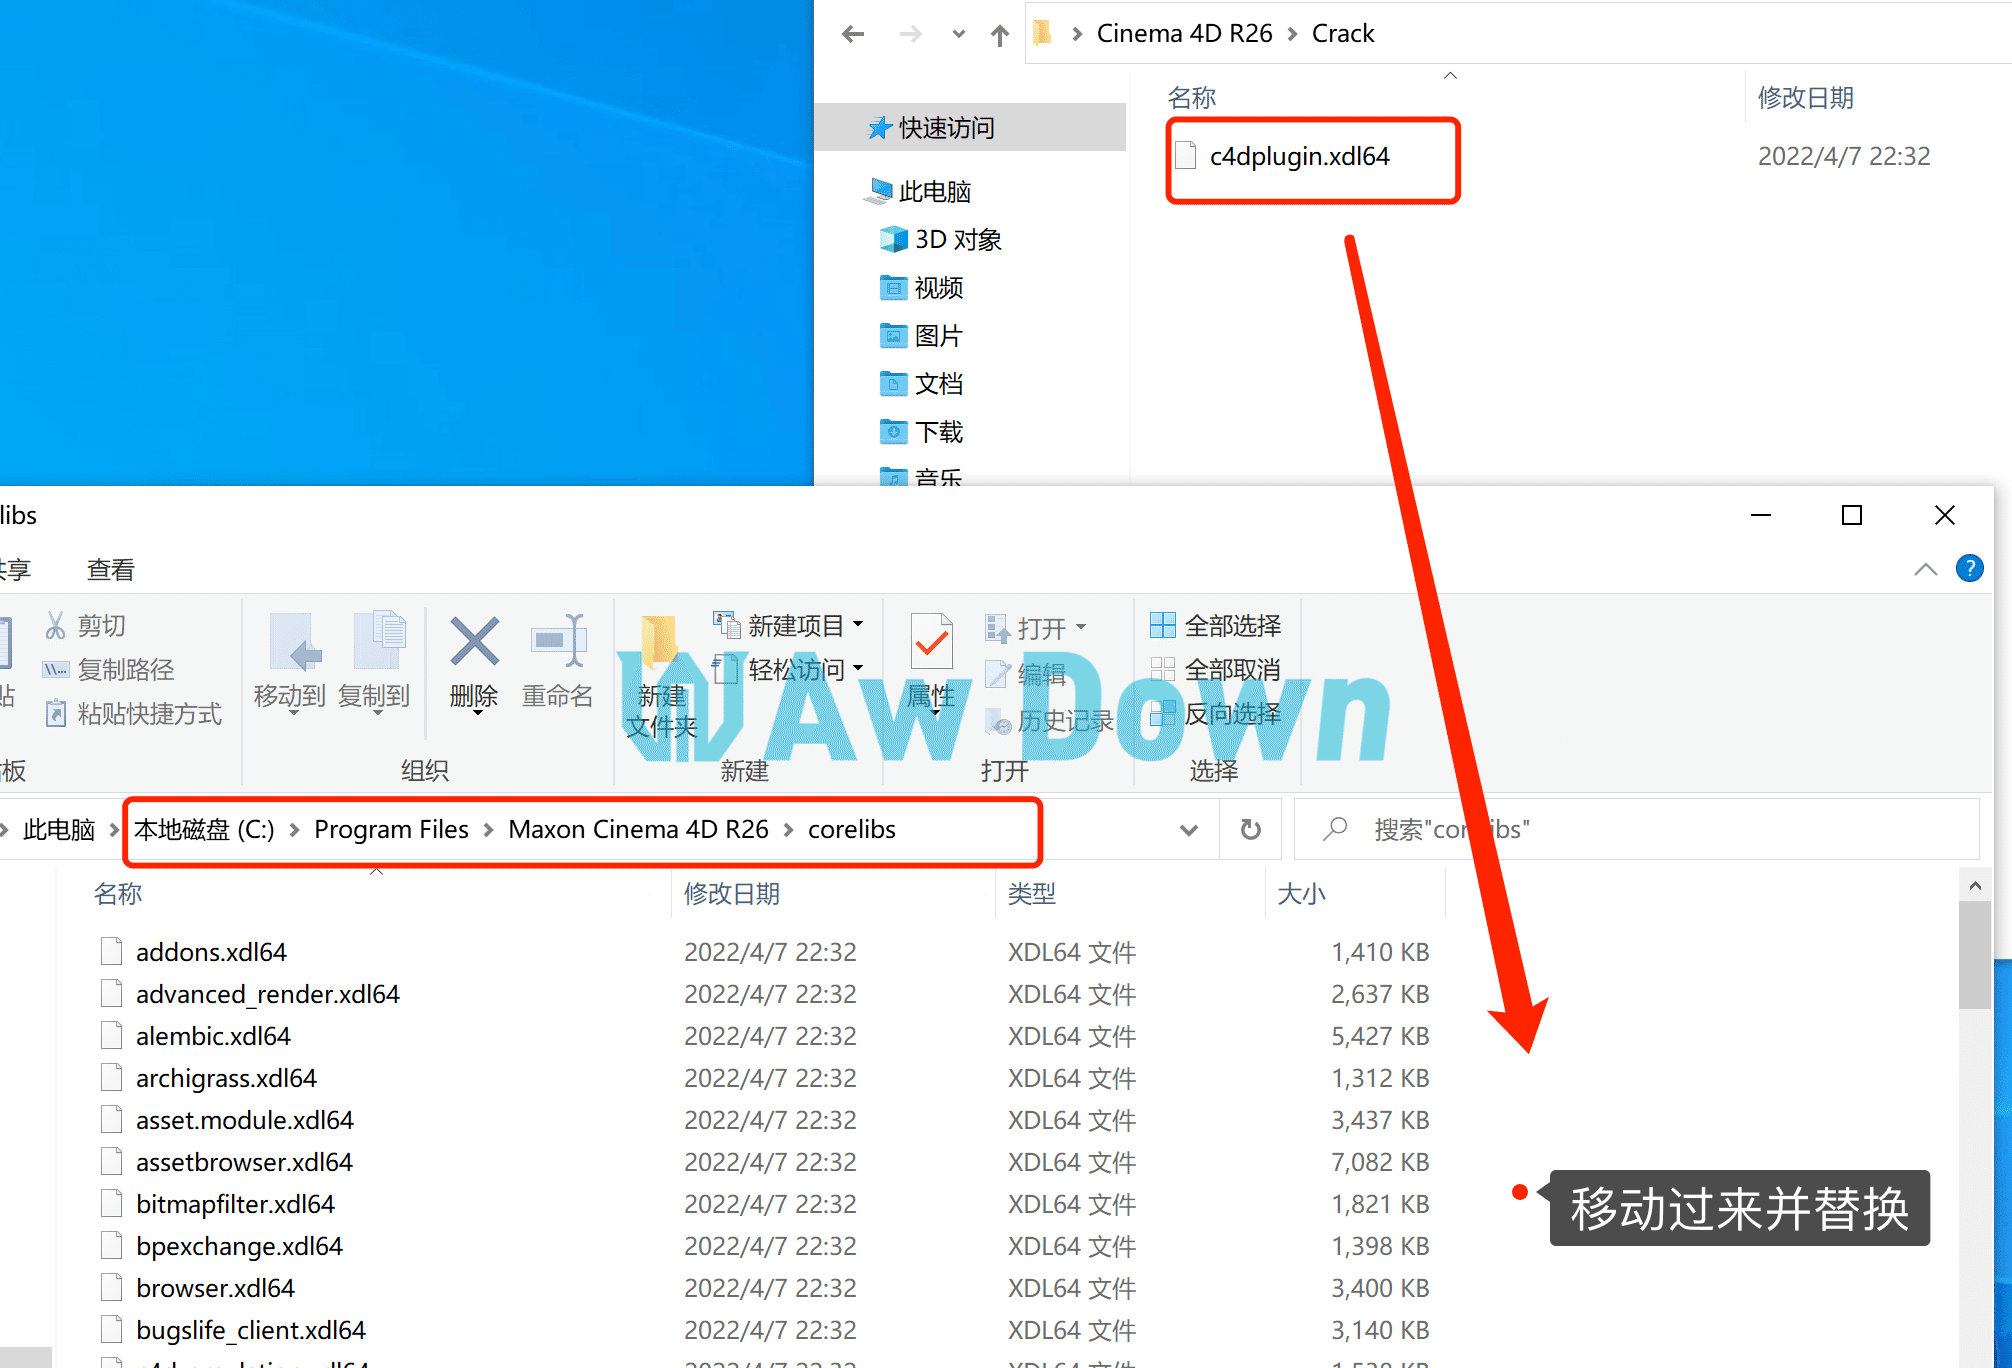This screenshot has width=2012, height=1368.
Task: Open the View (查看) ribbon tab
Action: pyautogui.click(x=110, y=570)
